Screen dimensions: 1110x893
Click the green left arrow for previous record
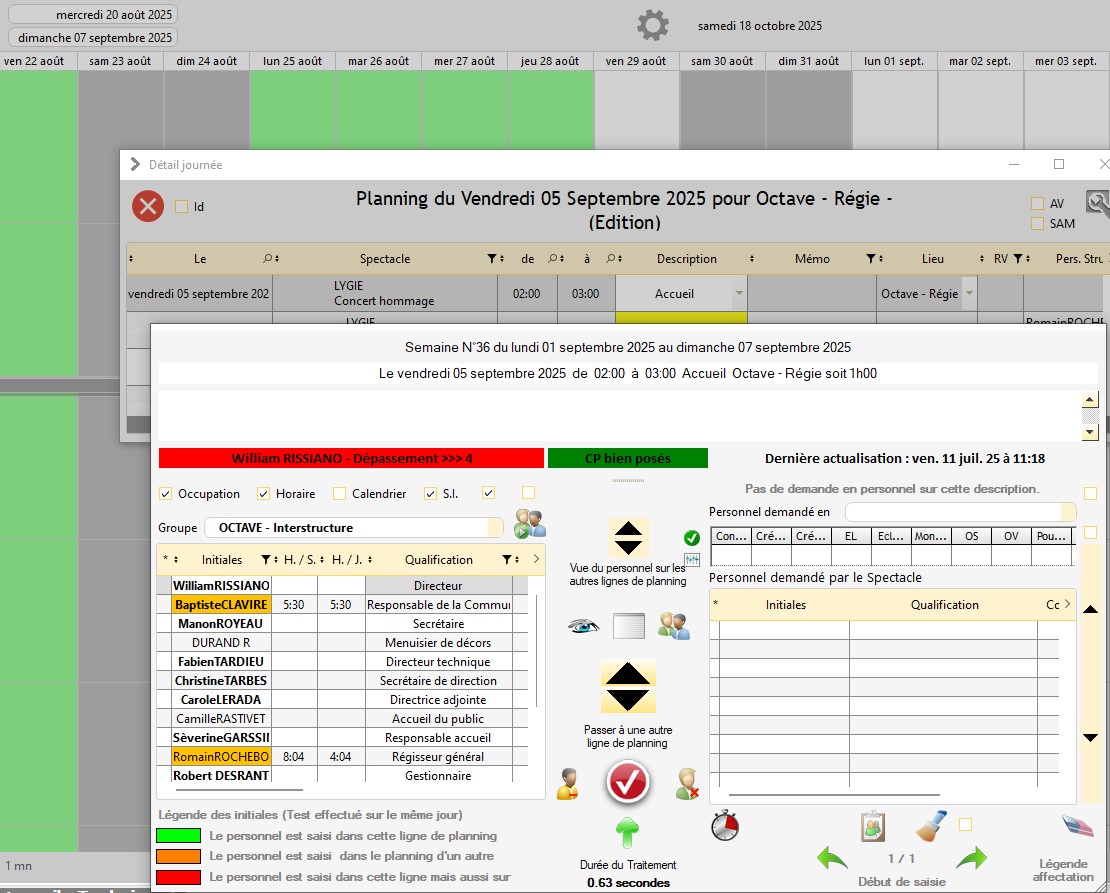point(832,858)
